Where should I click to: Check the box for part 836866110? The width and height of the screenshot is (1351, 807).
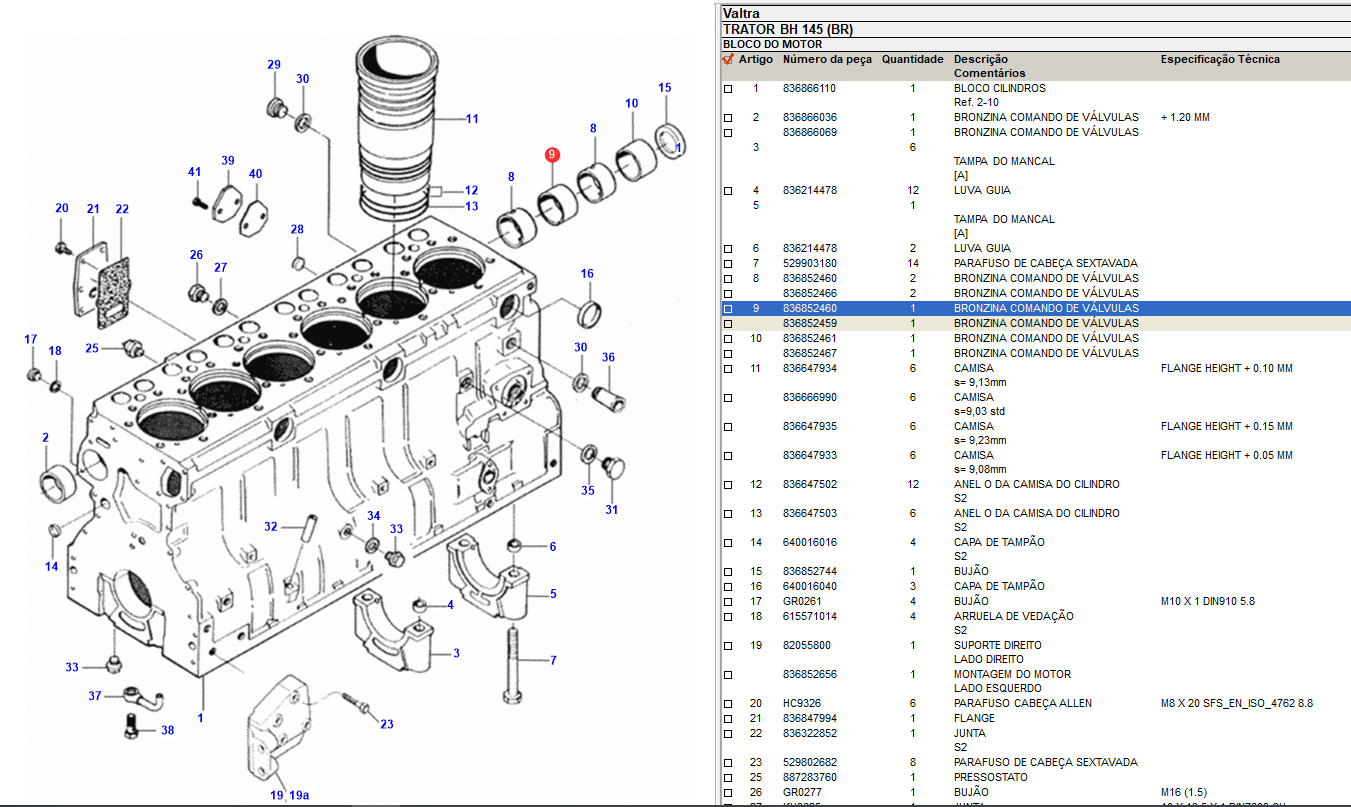[x=728, y=89]
